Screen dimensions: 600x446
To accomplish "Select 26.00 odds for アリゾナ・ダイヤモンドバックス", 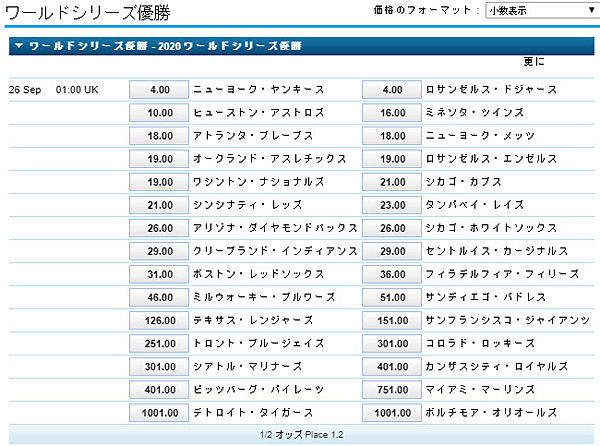I will (159, 228).
